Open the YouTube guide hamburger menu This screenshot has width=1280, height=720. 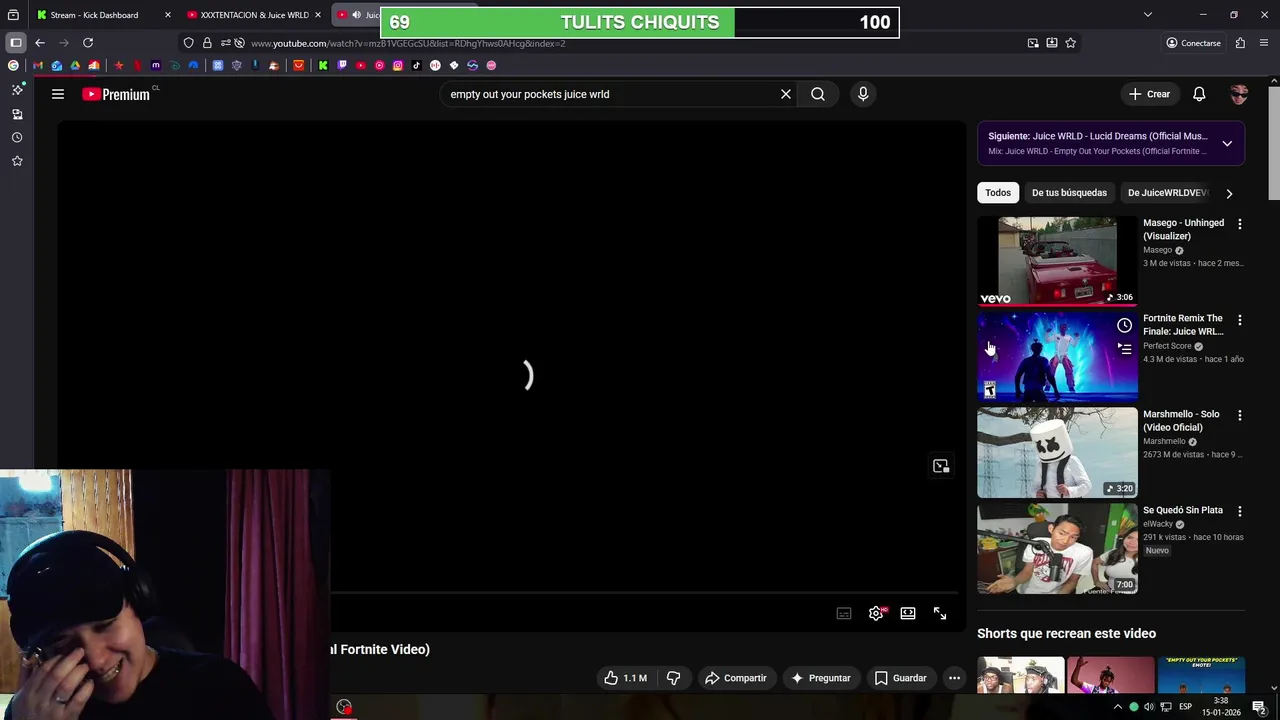click(58, 94)
